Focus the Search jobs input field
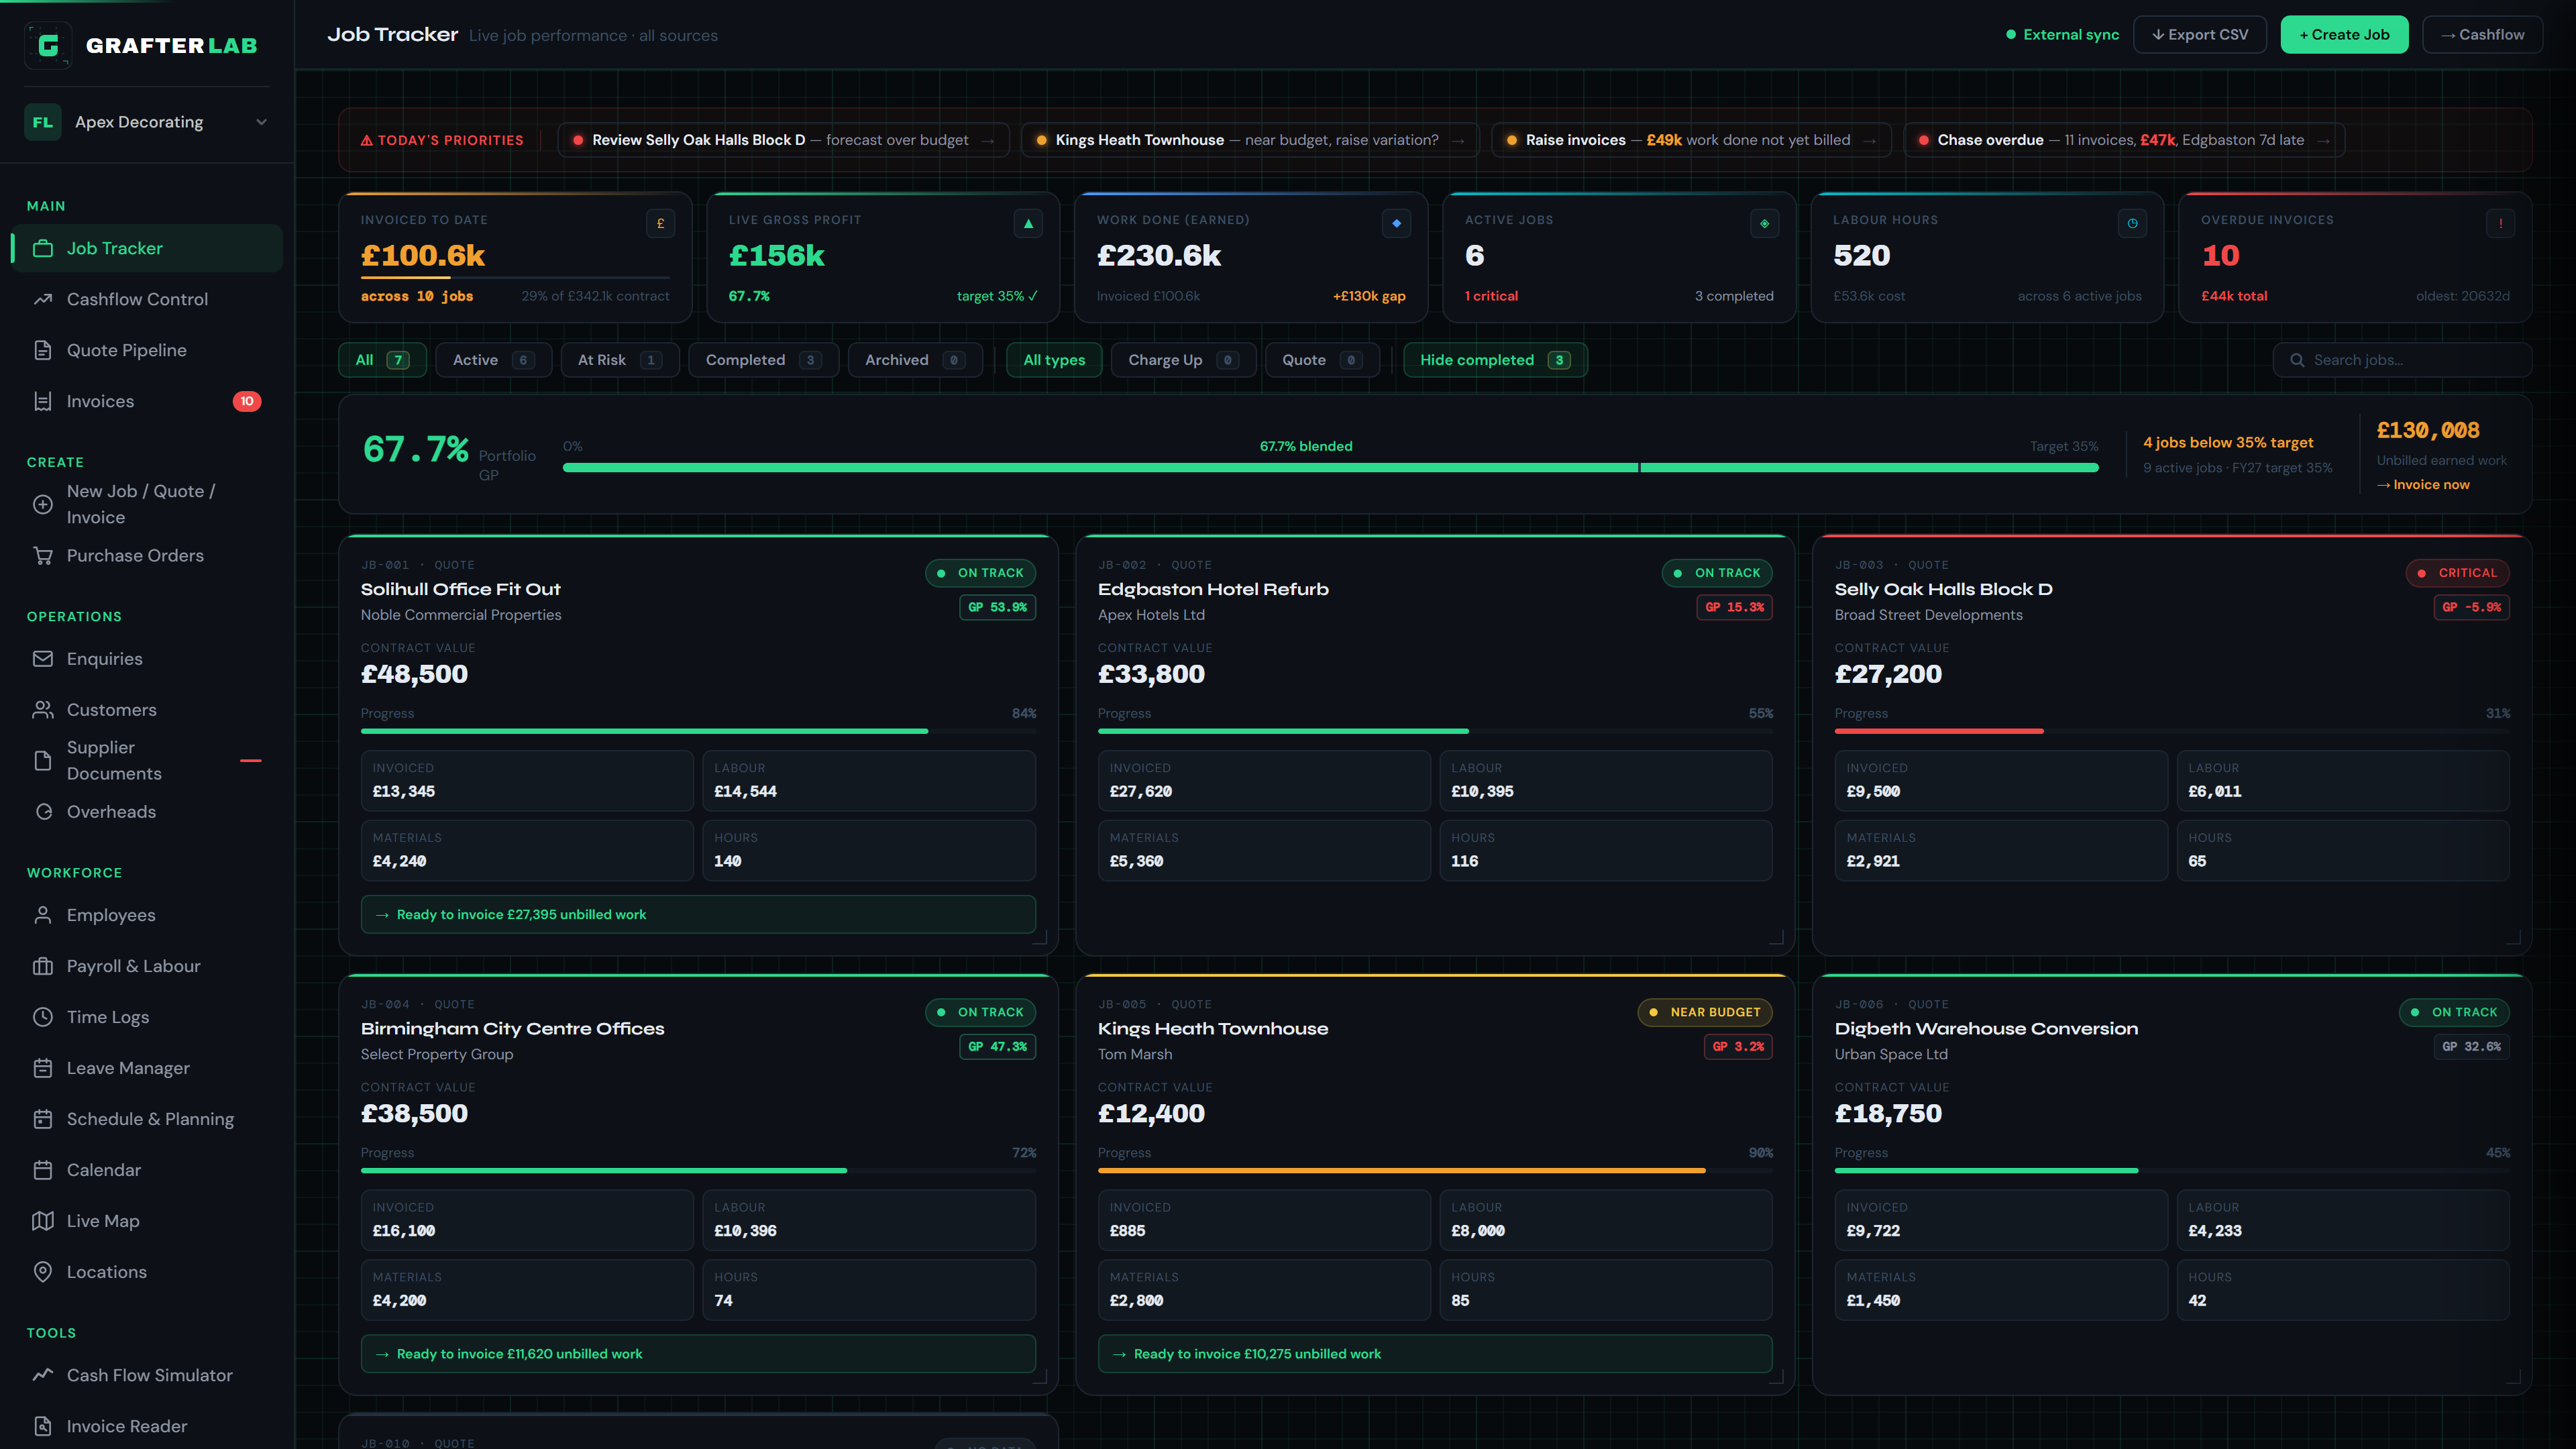Screen dimensions: 2576x1449 coord(2402,360)
